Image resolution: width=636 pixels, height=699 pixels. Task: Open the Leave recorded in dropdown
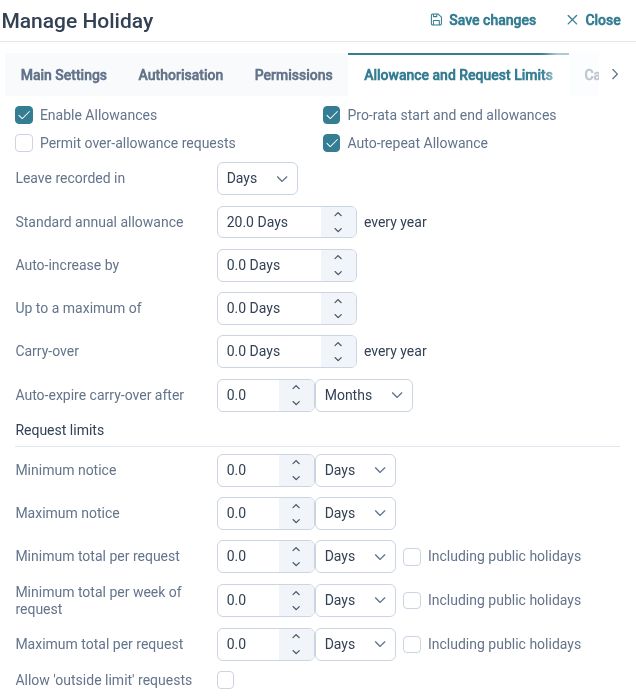click(257, 178)
